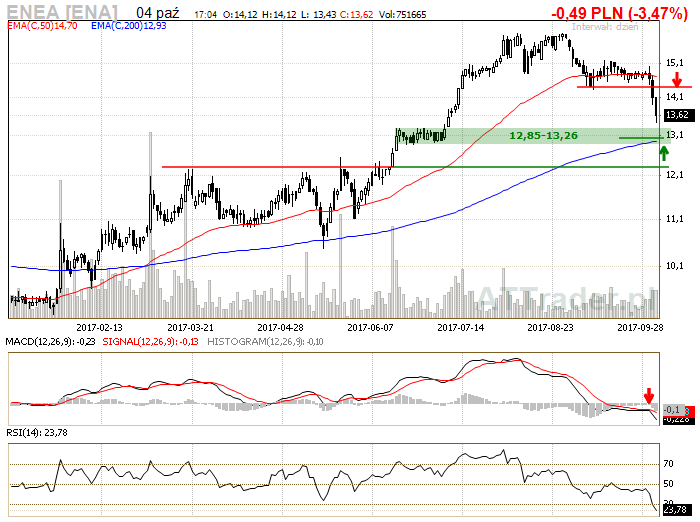The height and width of the screenshot is (522, 700).
Task: Click the EMA(C,200) 12,93 legend
Action: [129, 26]
